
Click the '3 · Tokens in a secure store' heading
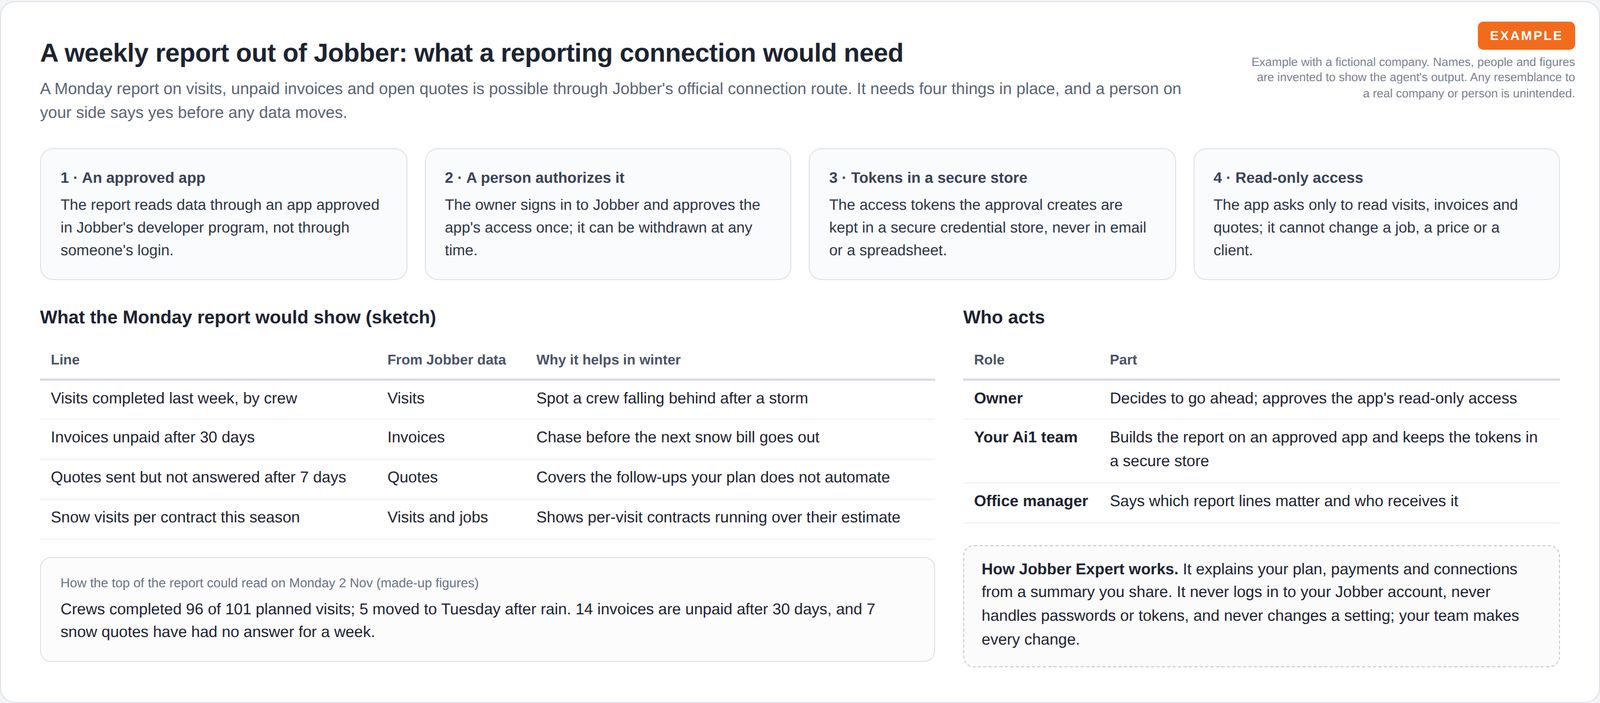928,177
